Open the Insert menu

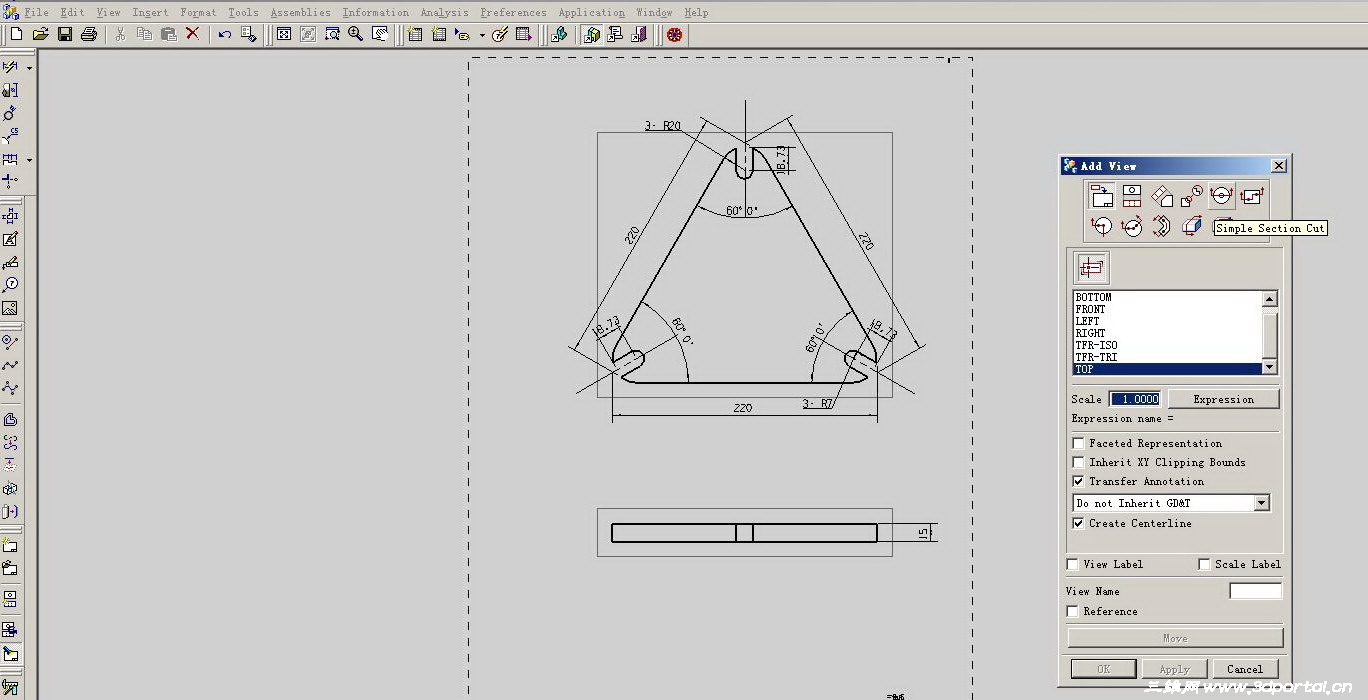click(150, 12)
